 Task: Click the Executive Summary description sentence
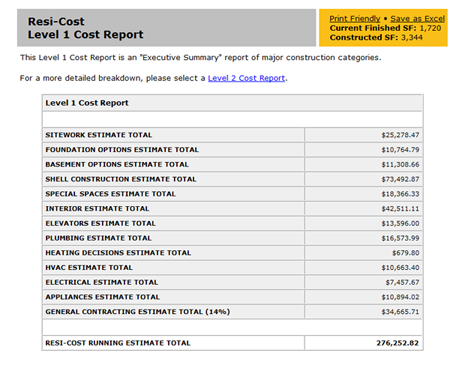(201, 57)
